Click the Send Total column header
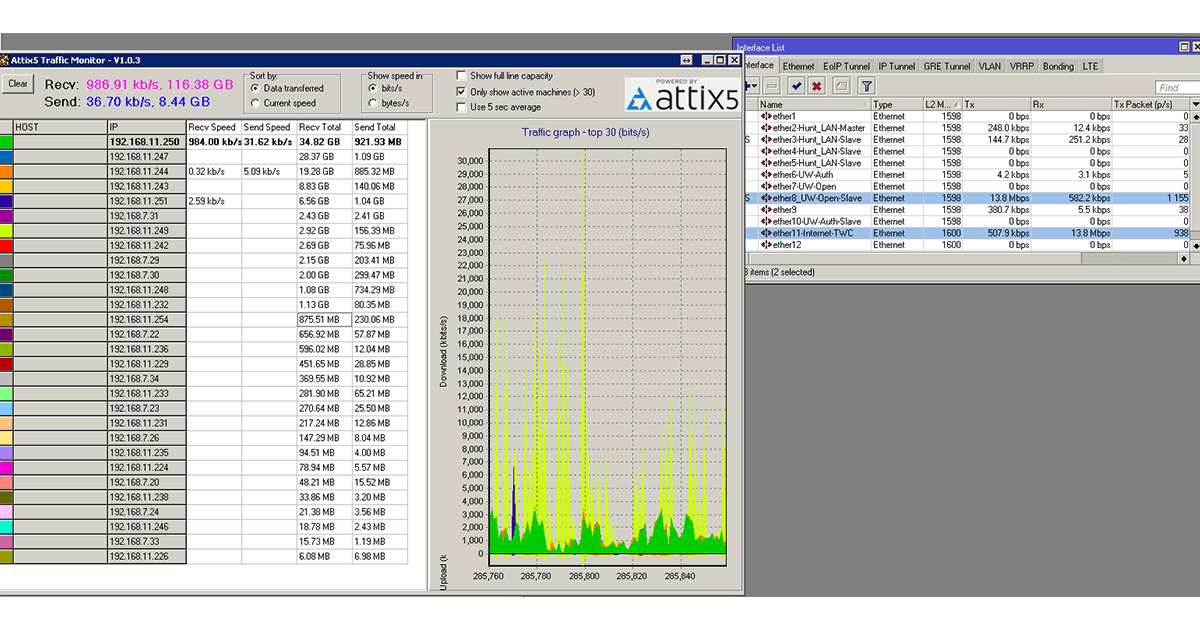 click(381, 127)
